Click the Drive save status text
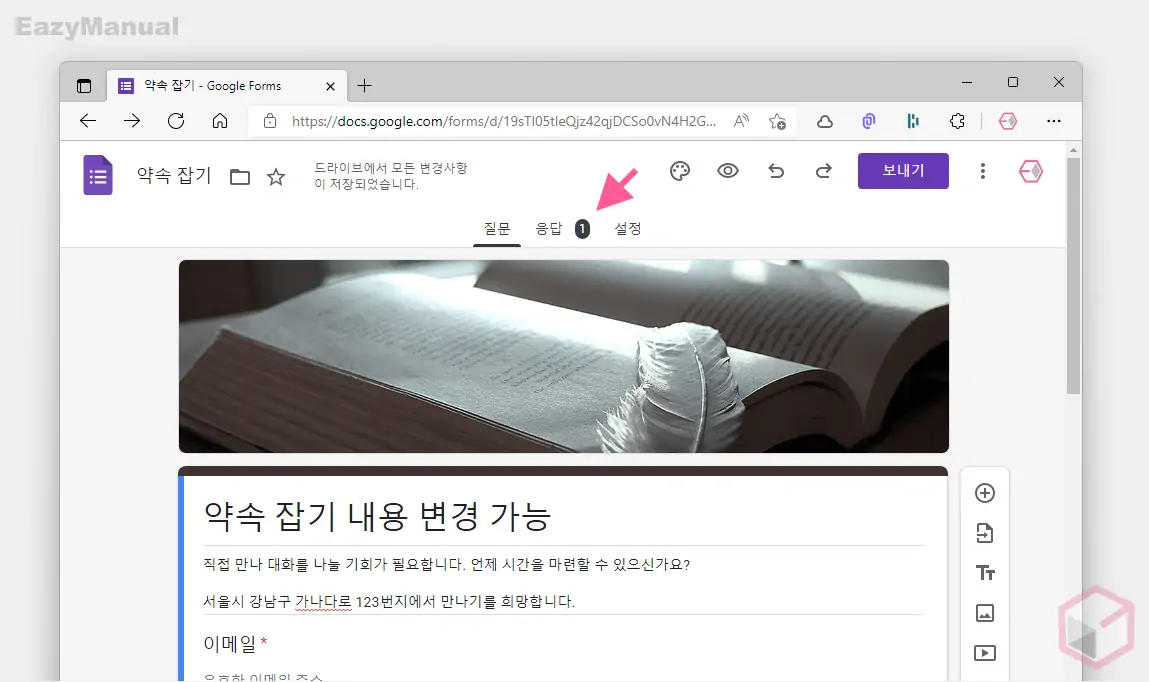1149x682 pixels. (391, 176)
